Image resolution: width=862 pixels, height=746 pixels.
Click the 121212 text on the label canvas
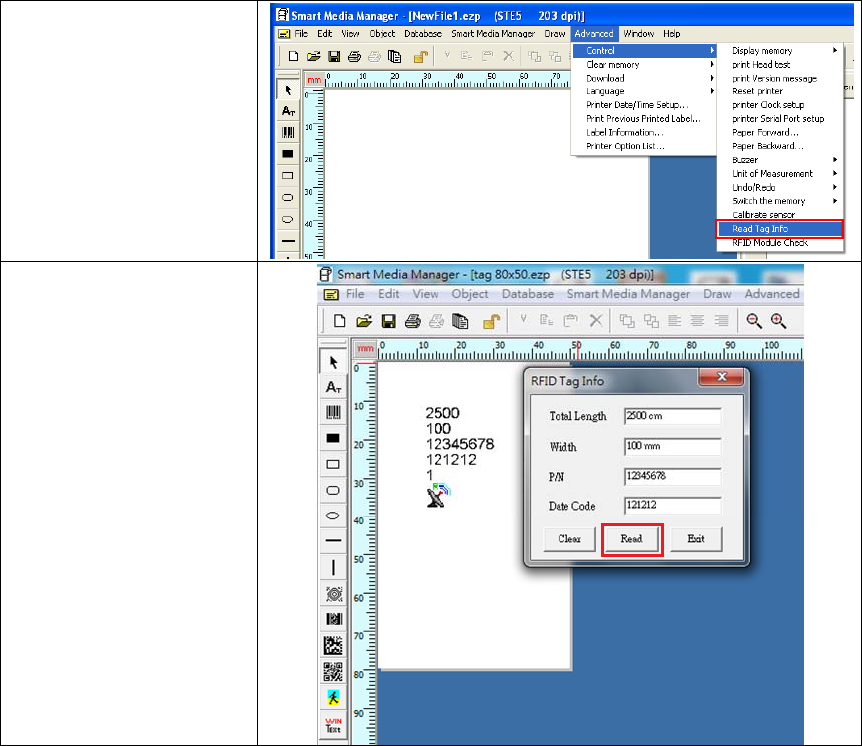click(451, 460)
